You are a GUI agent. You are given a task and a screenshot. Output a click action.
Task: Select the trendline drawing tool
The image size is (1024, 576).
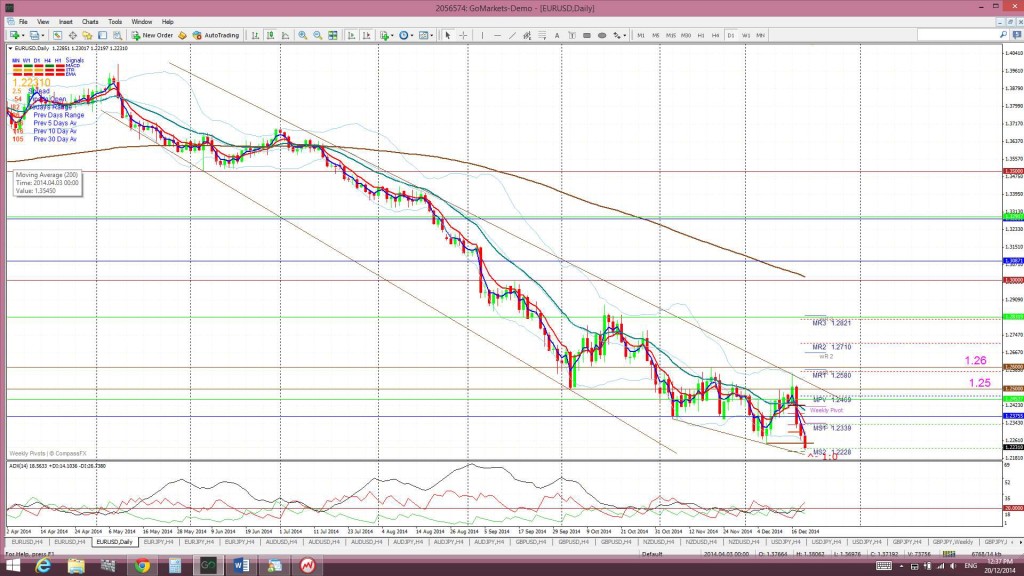point(513,35)
